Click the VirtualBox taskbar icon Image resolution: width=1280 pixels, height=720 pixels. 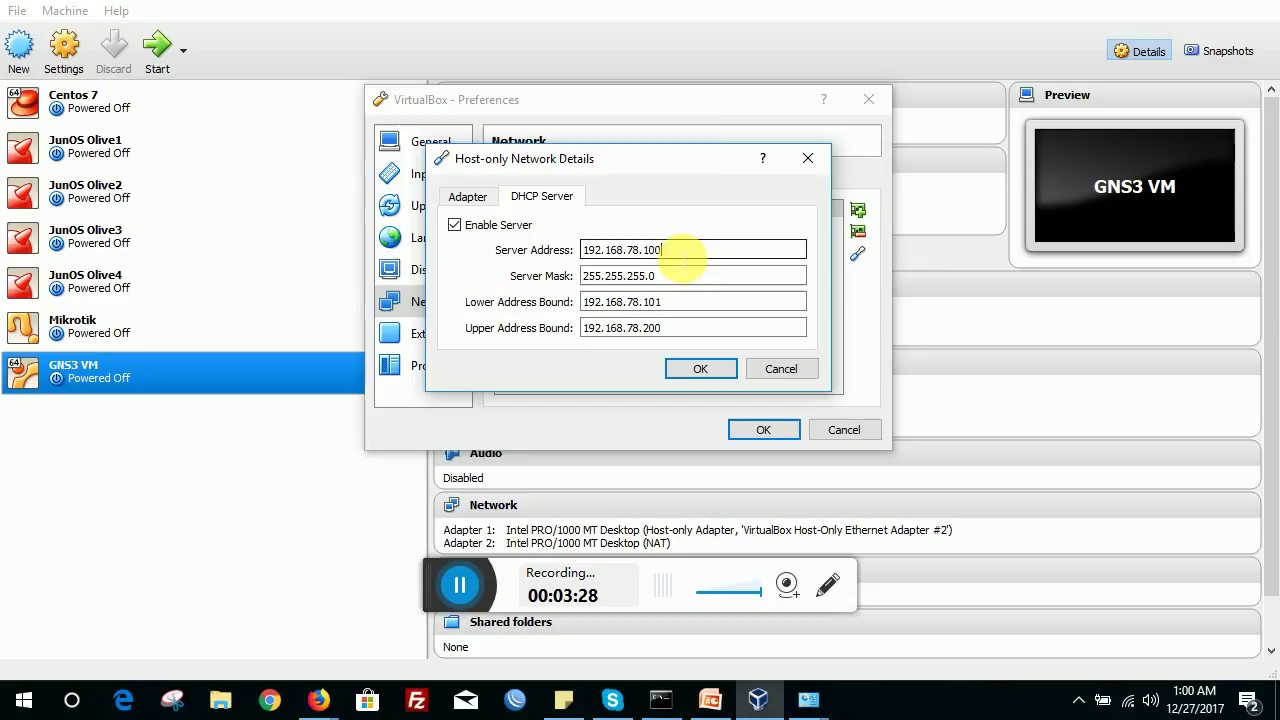(758, 700)
